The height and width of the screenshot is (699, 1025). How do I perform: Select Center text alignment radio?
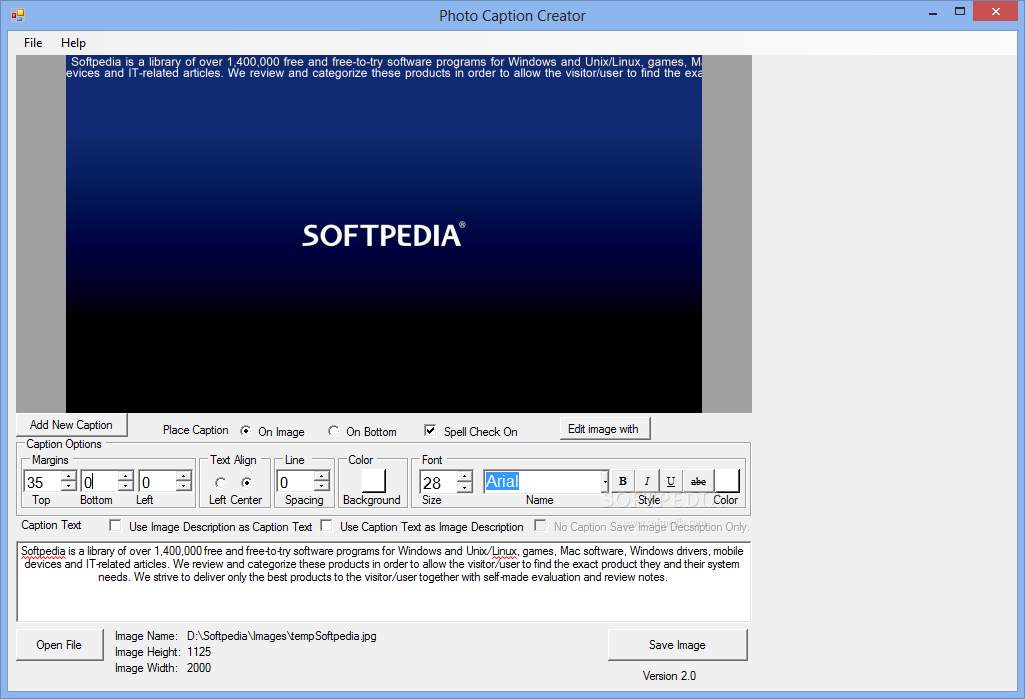pos(246,483)
